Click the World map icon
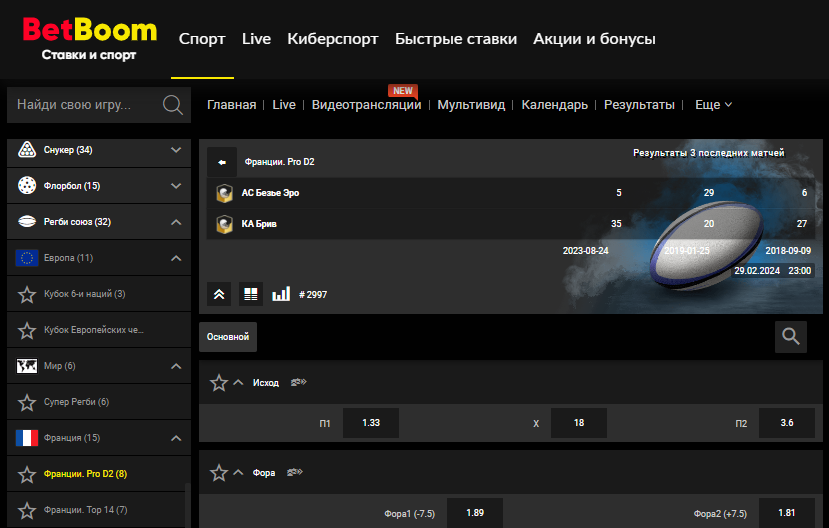829x528 pixels. [27, 366]
